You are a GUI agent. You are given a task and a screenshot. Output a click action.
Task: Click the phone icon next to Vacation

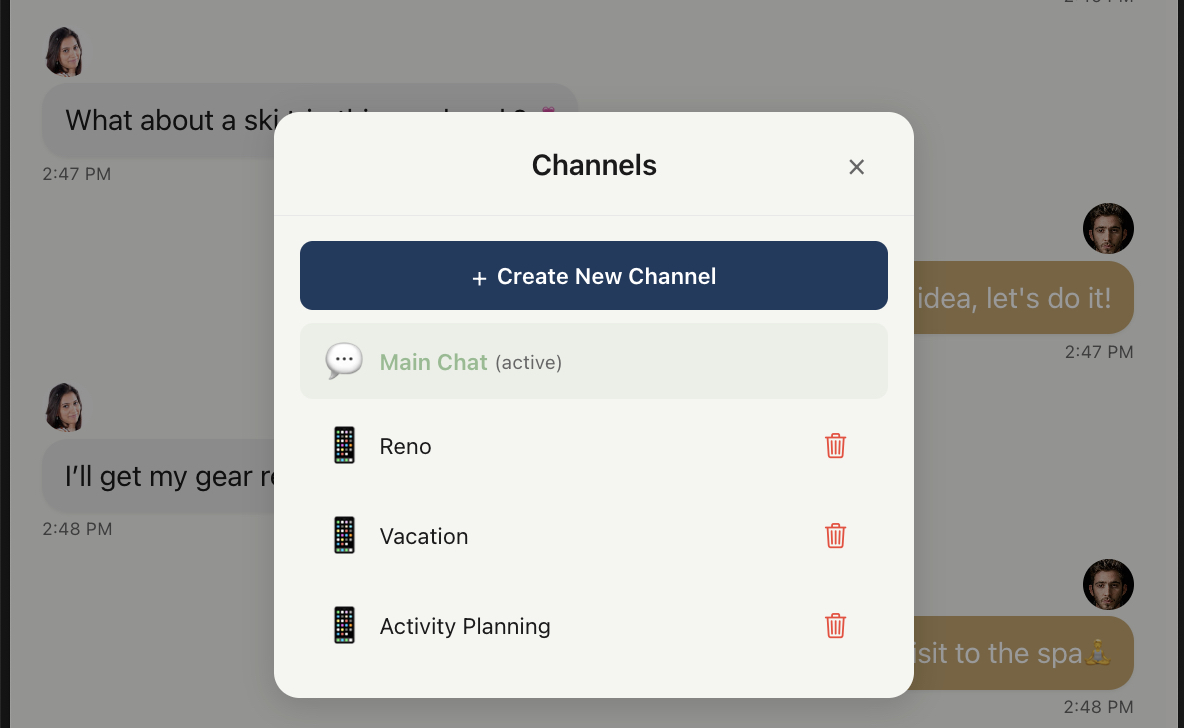(x=344, y=535)
